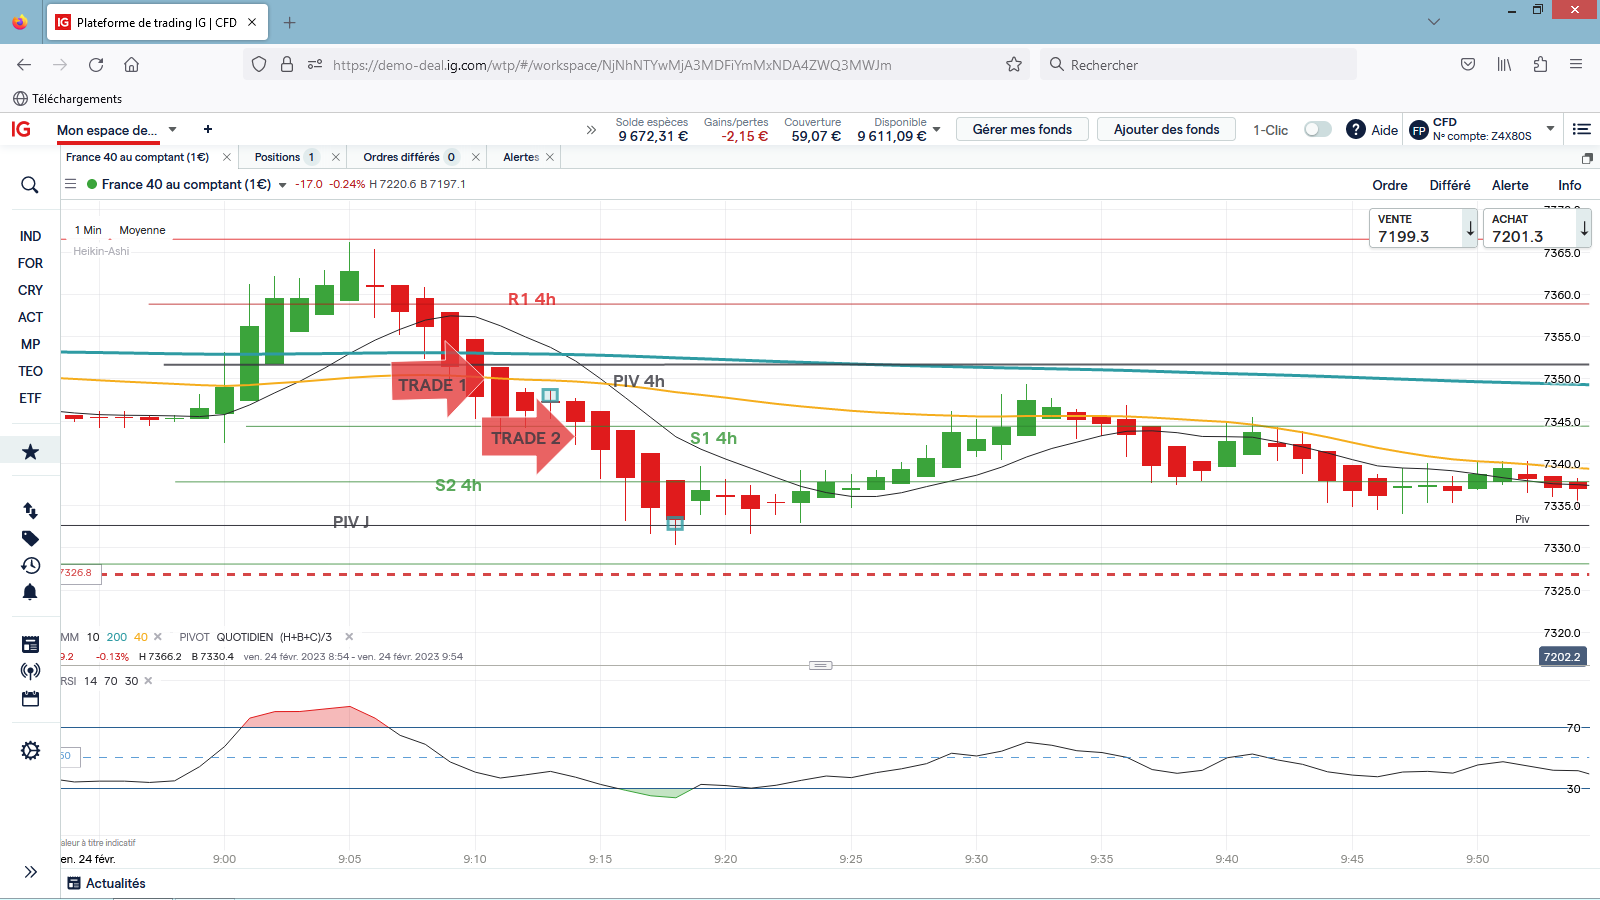Open chart hamburger menu
The height and width of the screenshot is (900, 1600).
pyautogui.click(x=70, y=184)
